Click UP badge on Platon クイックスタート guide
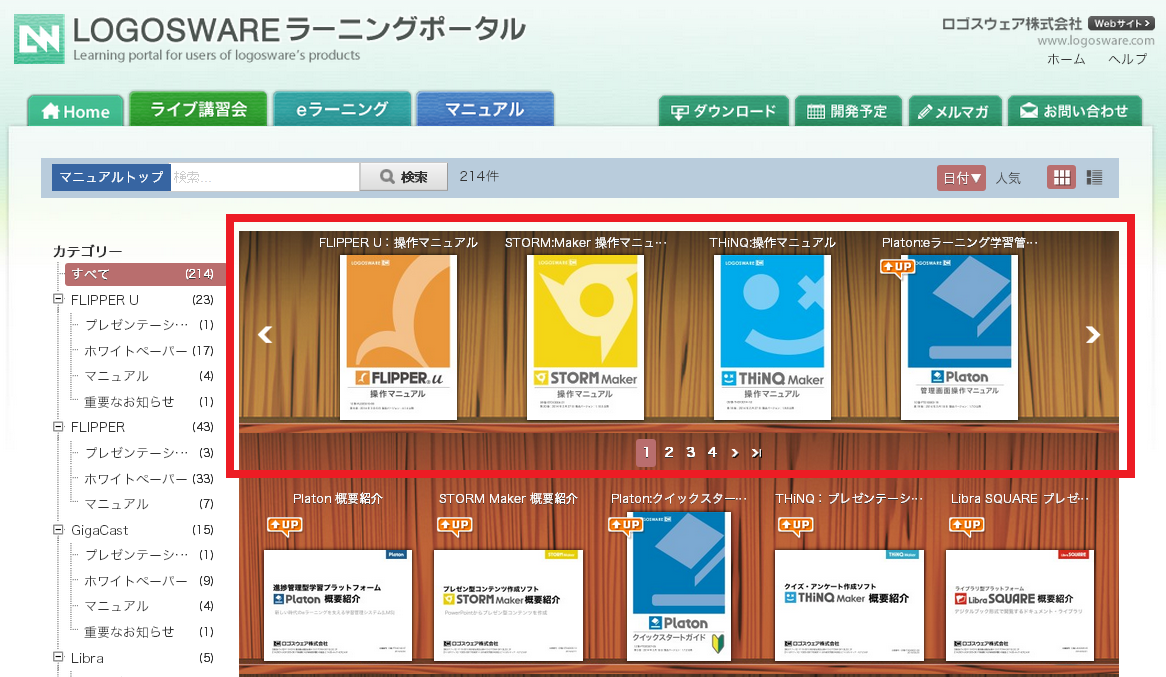This screenshot has height=677, width=1166. (625, 525)
